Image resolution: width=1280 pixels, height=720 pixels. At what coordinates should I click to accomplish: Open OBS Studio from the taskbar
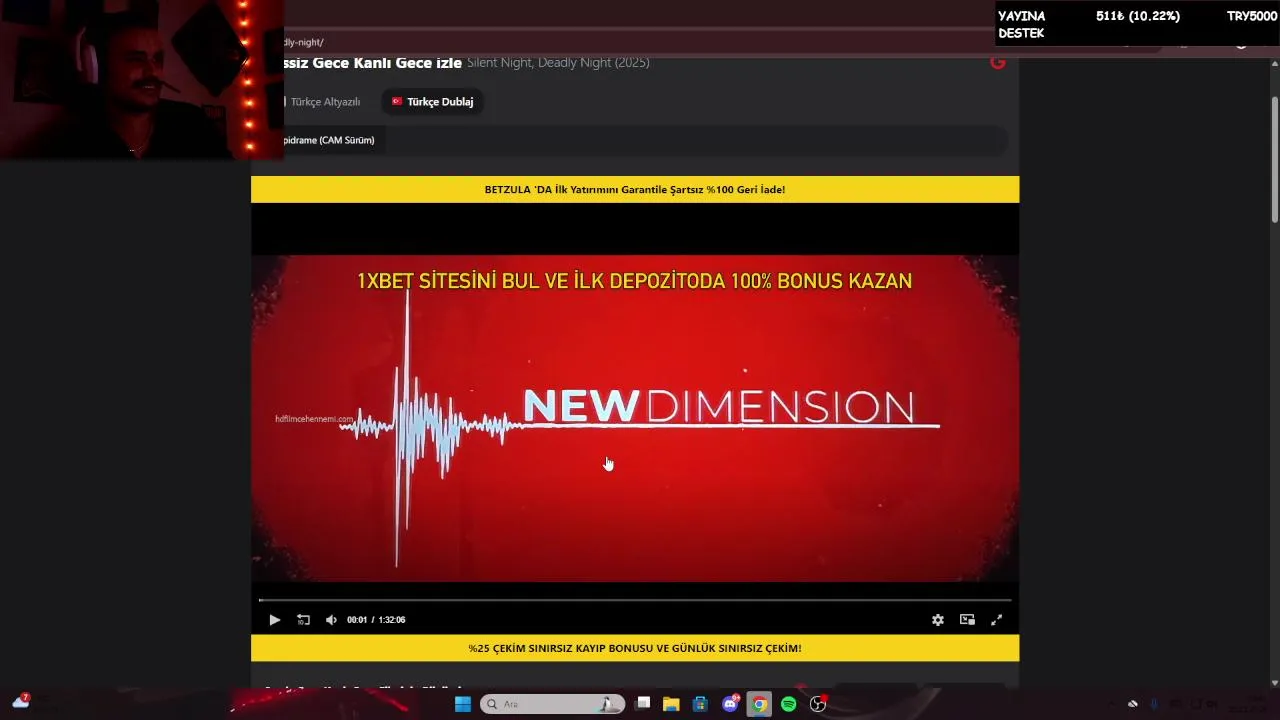click(818, 704)
